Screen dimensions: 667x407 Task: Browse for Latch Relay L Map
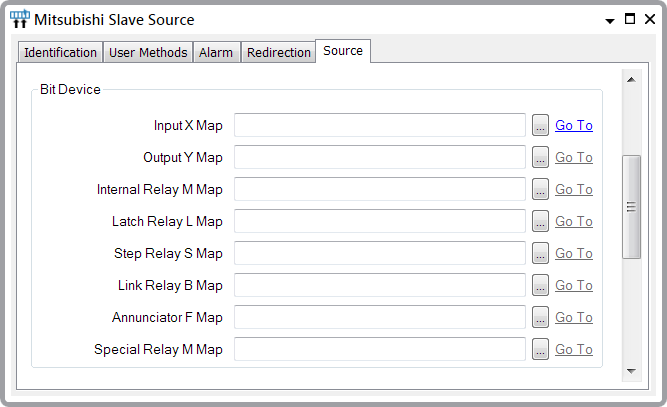pyautogui.click(x=540, y=221)
